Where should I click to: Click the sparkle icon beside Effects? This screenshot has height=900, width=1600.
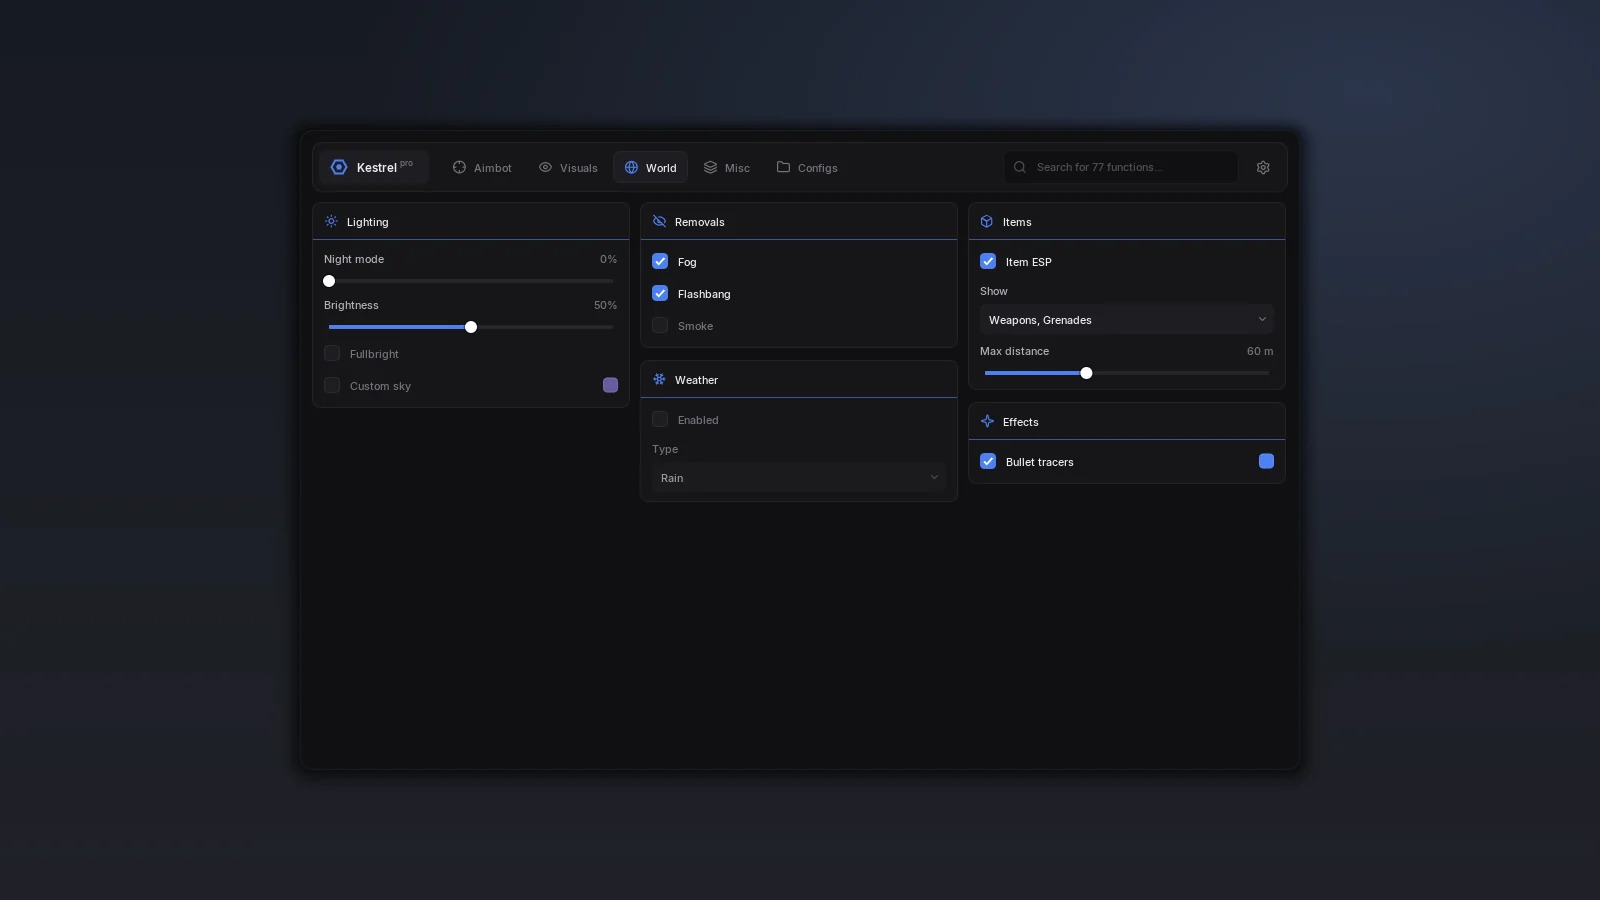click(987, 421)
